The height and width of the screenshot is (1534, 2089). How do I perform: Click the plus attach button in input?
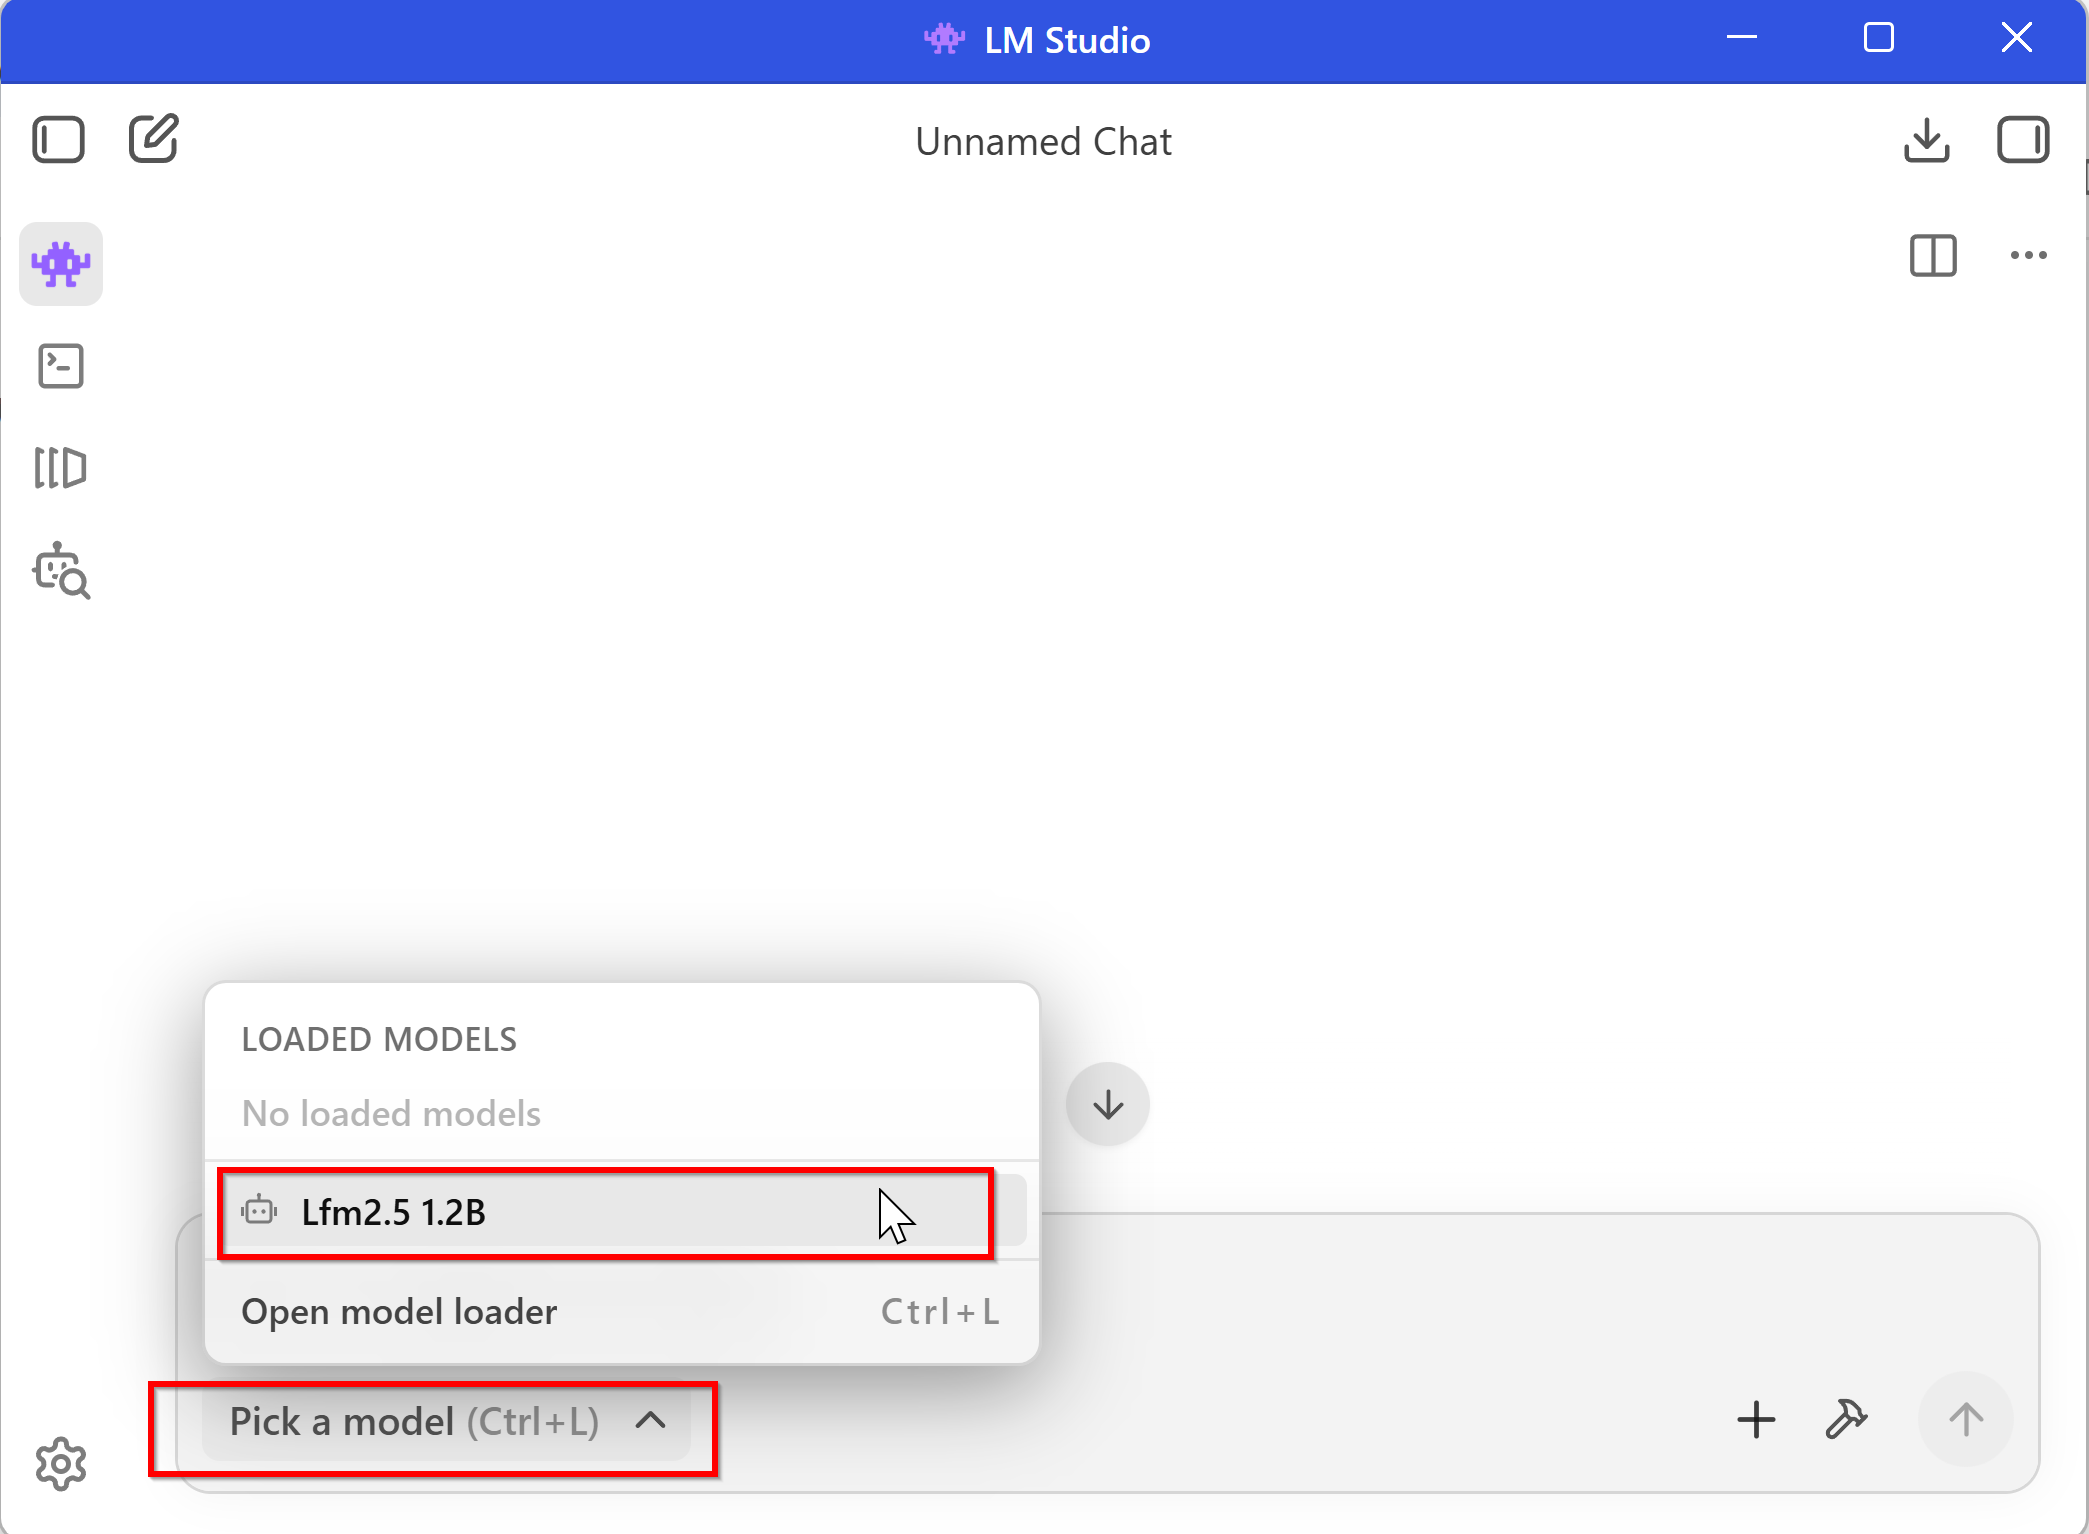1756,1419
